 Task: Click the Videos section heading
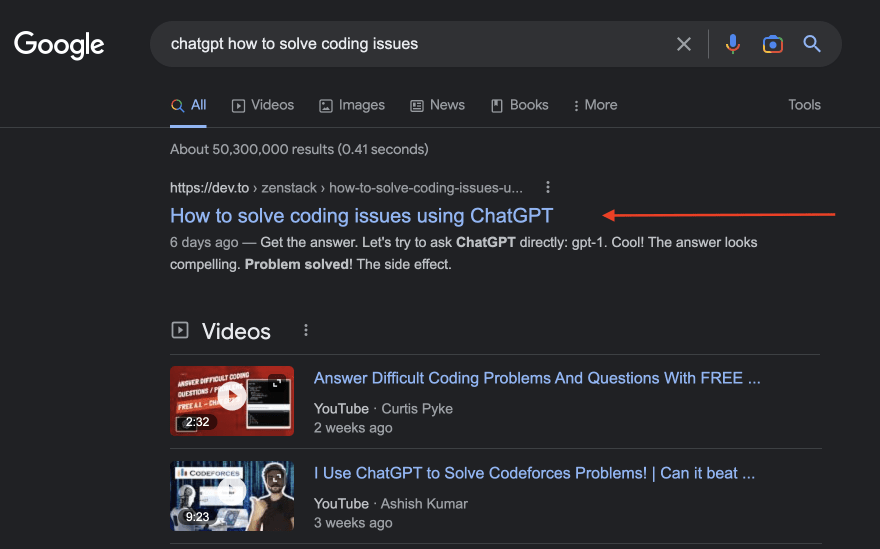[236, 331]
